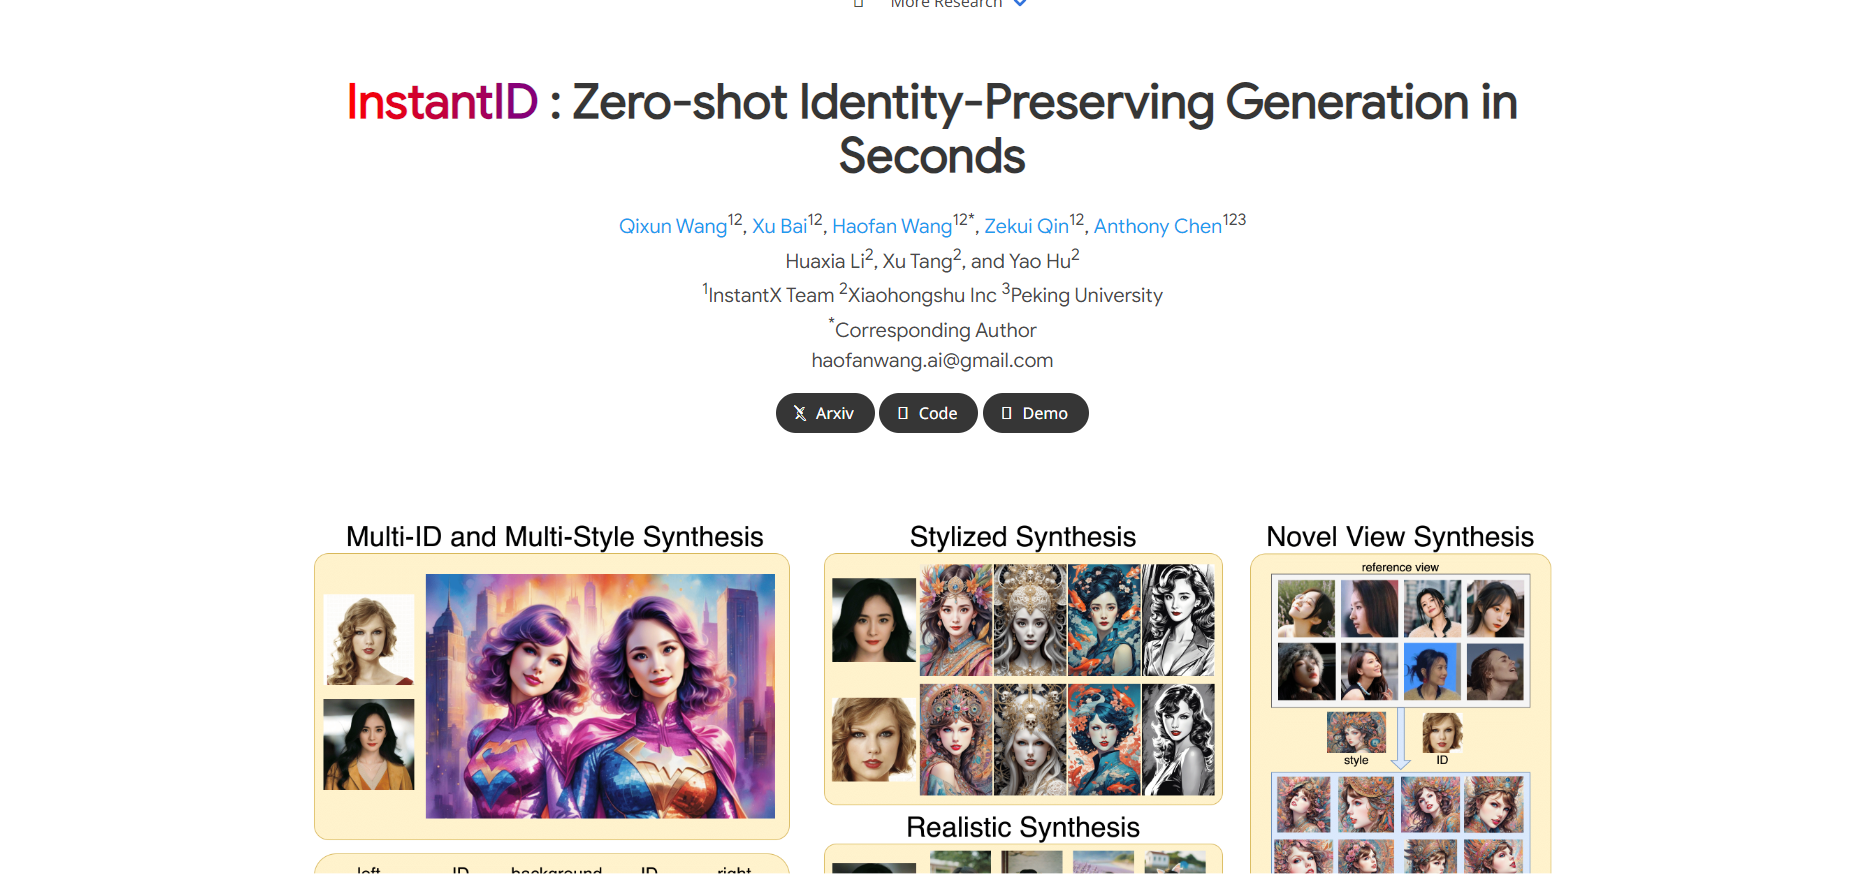The height and width of the screenshot is (875, 1861).
Task: Open the More Research menu
Action: [946, 4]
